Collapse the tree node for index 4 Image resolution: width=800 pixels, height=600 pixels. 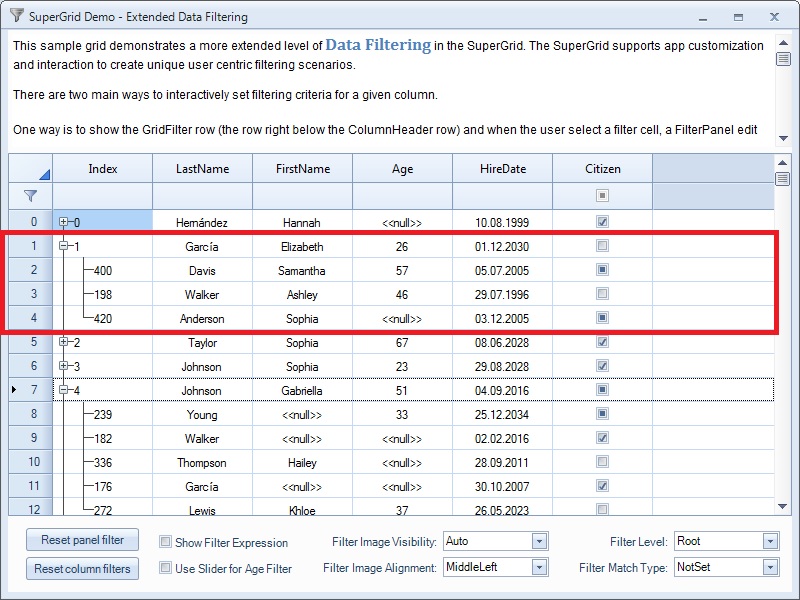pyautogui.click(x=65, y=390)
